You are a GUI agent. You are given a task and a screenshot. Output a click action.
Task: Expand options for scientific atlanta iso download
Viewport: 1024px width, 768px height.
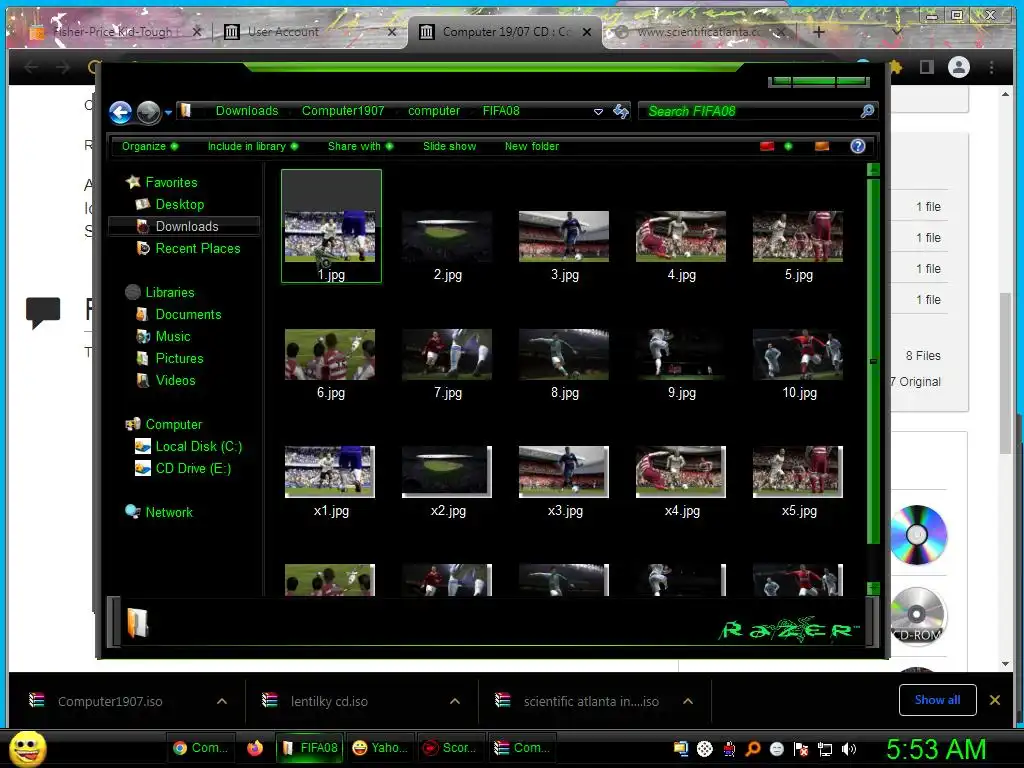688,701
